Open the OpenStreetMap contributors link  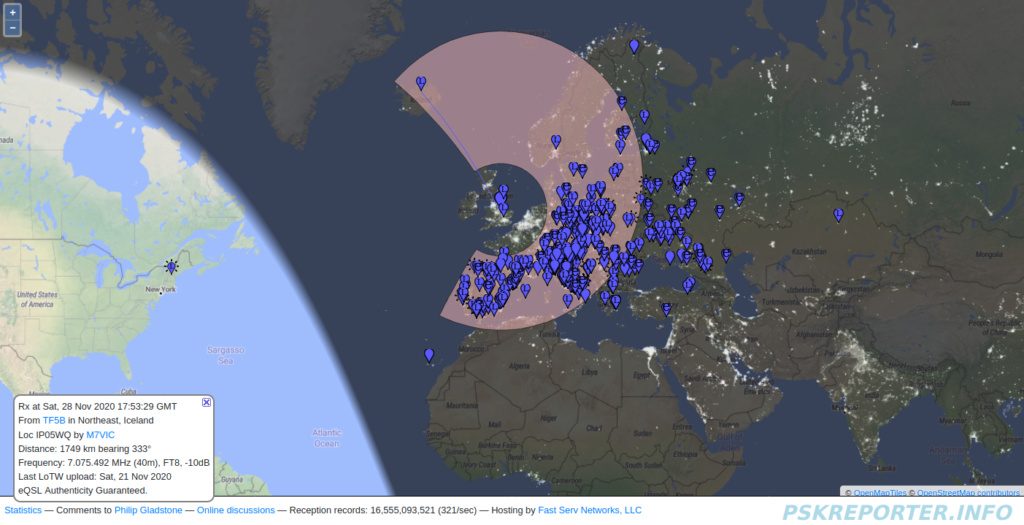point(968,493)
